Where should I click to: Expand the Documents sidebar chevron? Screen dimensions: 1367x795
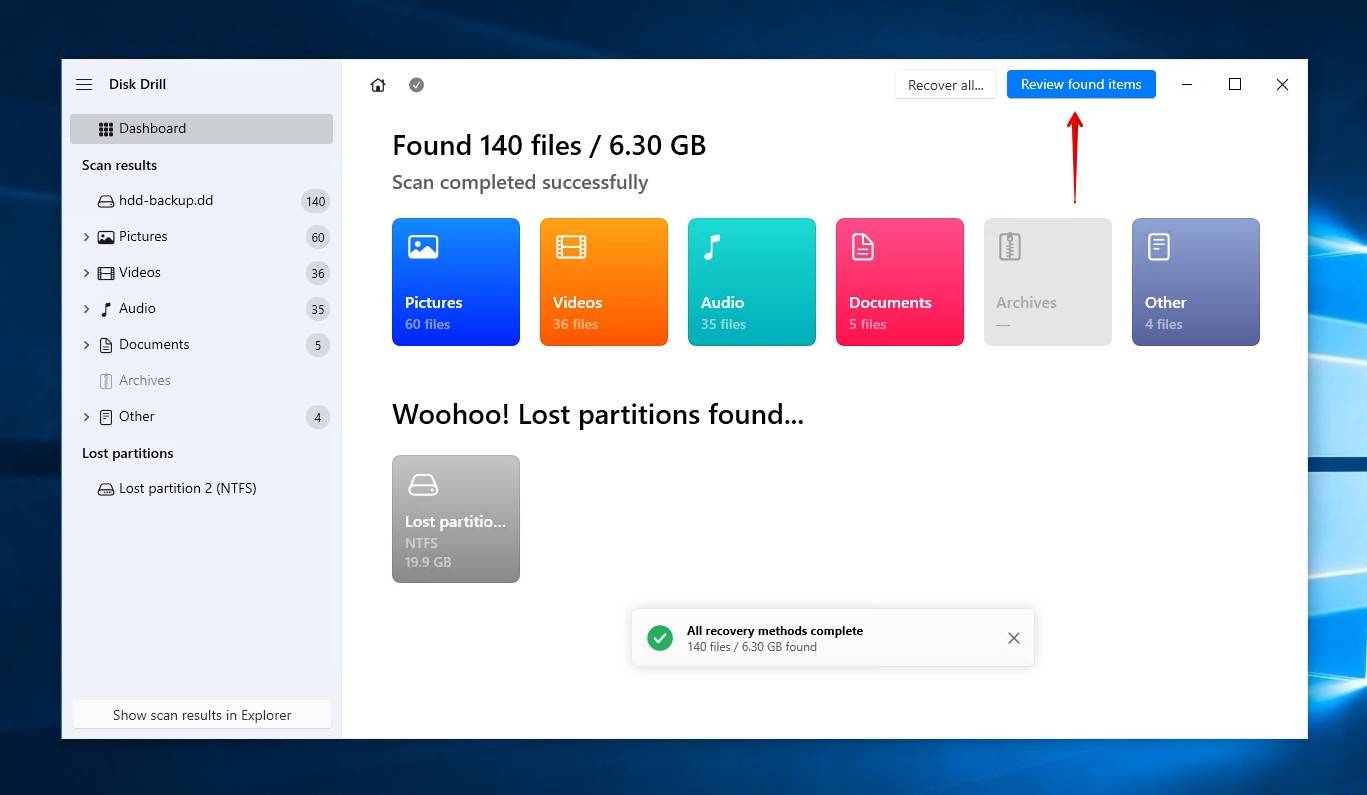tap(87, 345)
